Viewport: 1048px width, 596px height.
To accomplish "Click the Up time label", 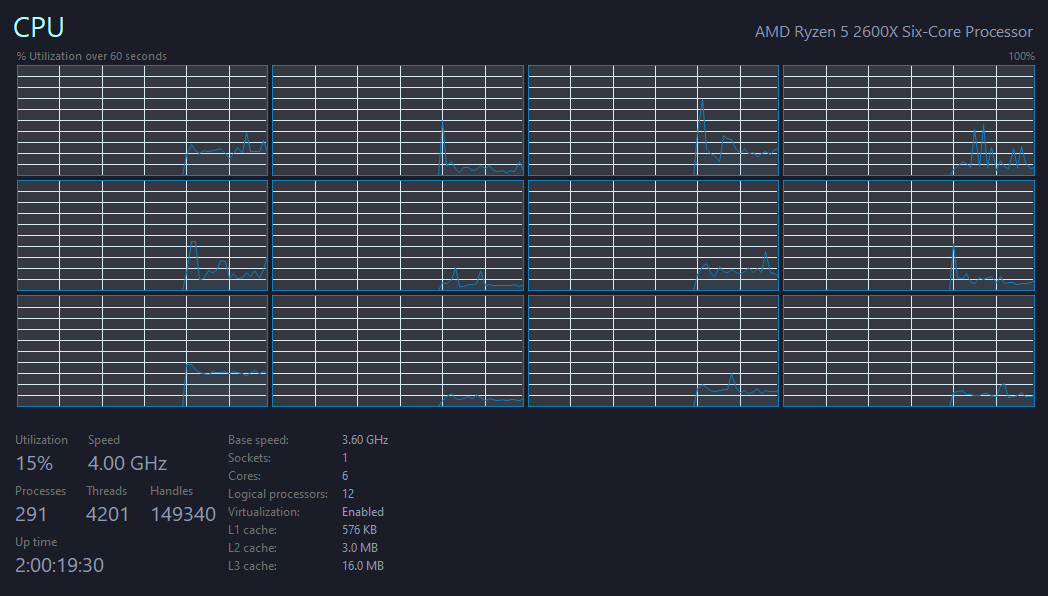I will point(36,542).
